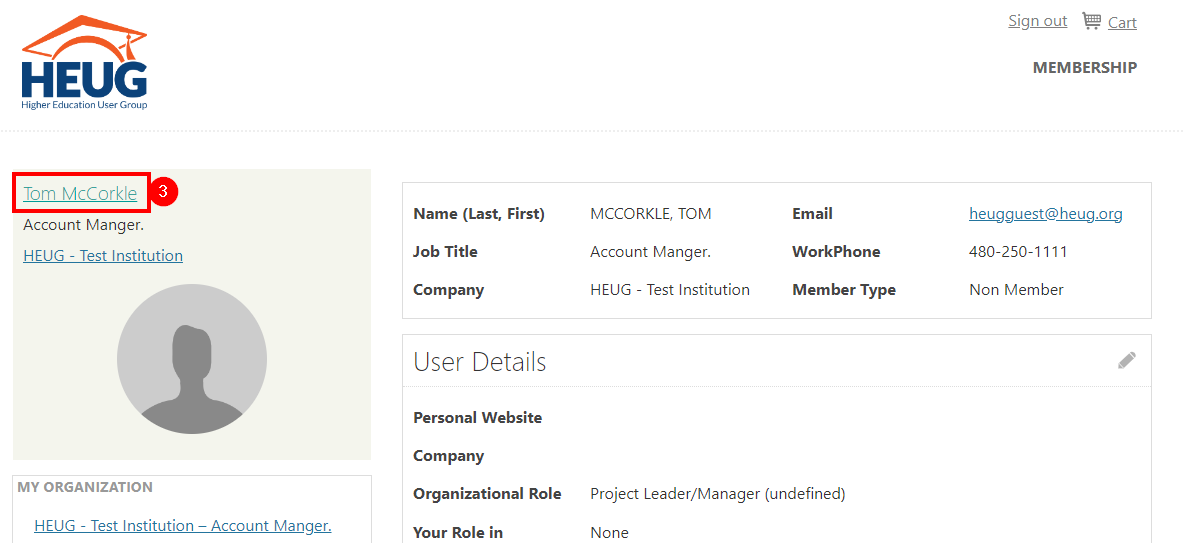Select the Name (Last, First) label
The height and width of the screenshot is (543, 1183).
479,214
